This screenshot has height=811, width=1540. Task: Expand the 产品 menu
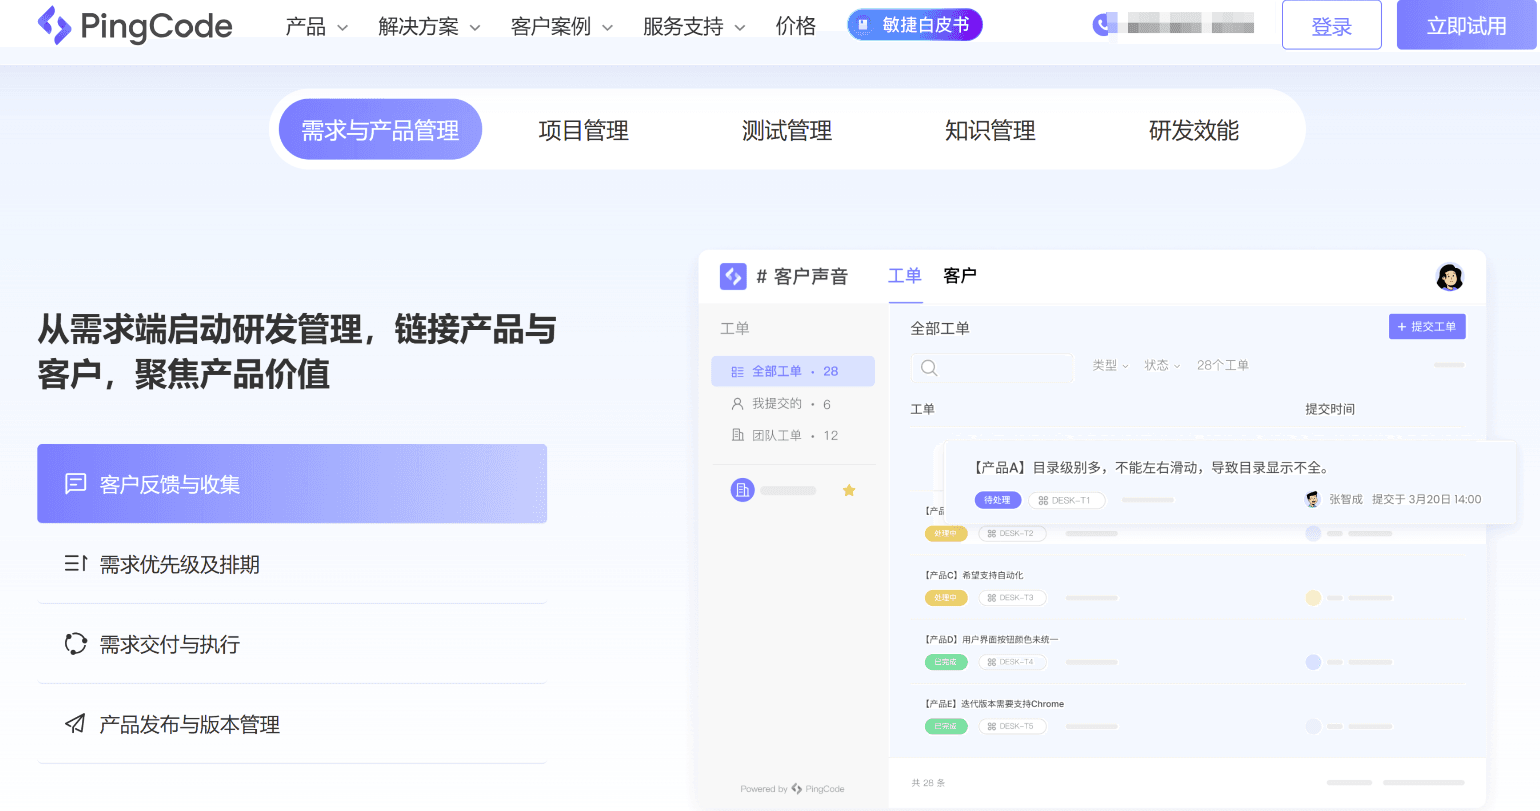tap(317, 27)
